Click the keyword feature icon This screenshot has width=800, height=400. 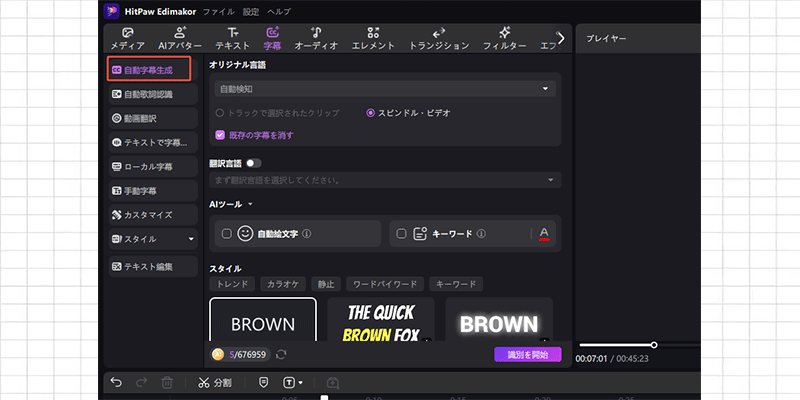pos(420,234)
